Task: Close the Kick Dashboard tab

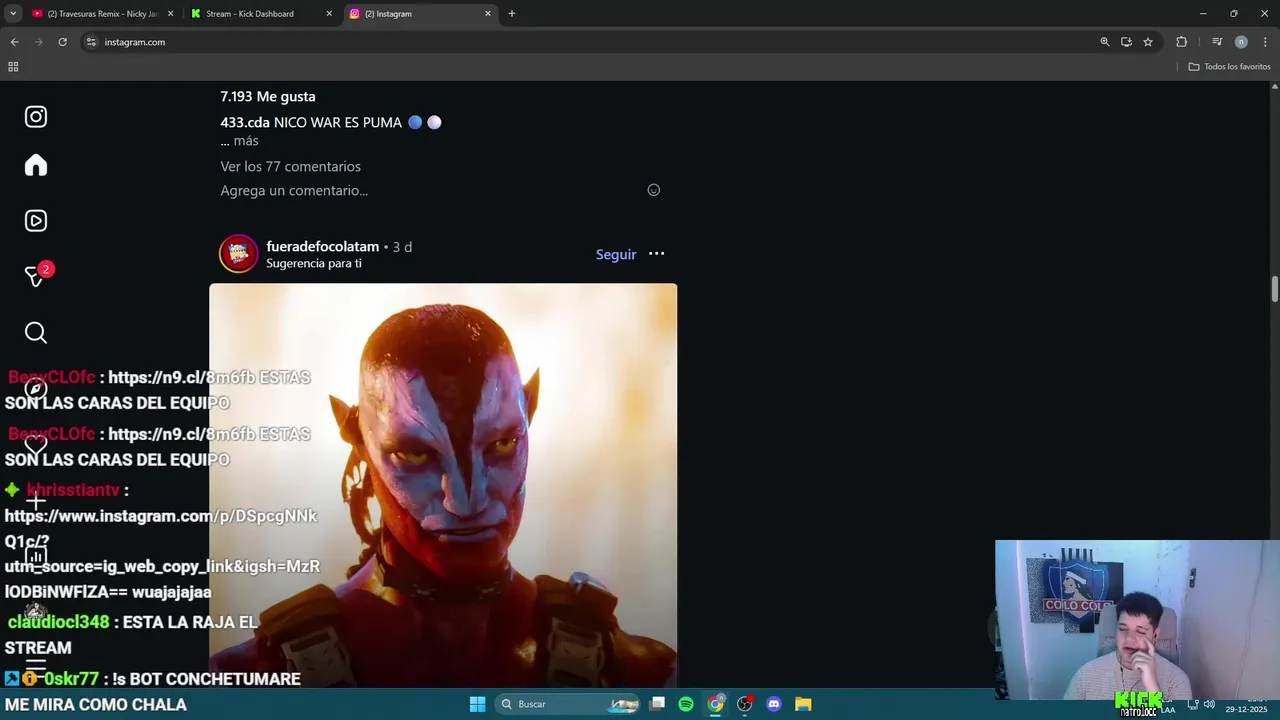Action: click(x=329, y=14)
